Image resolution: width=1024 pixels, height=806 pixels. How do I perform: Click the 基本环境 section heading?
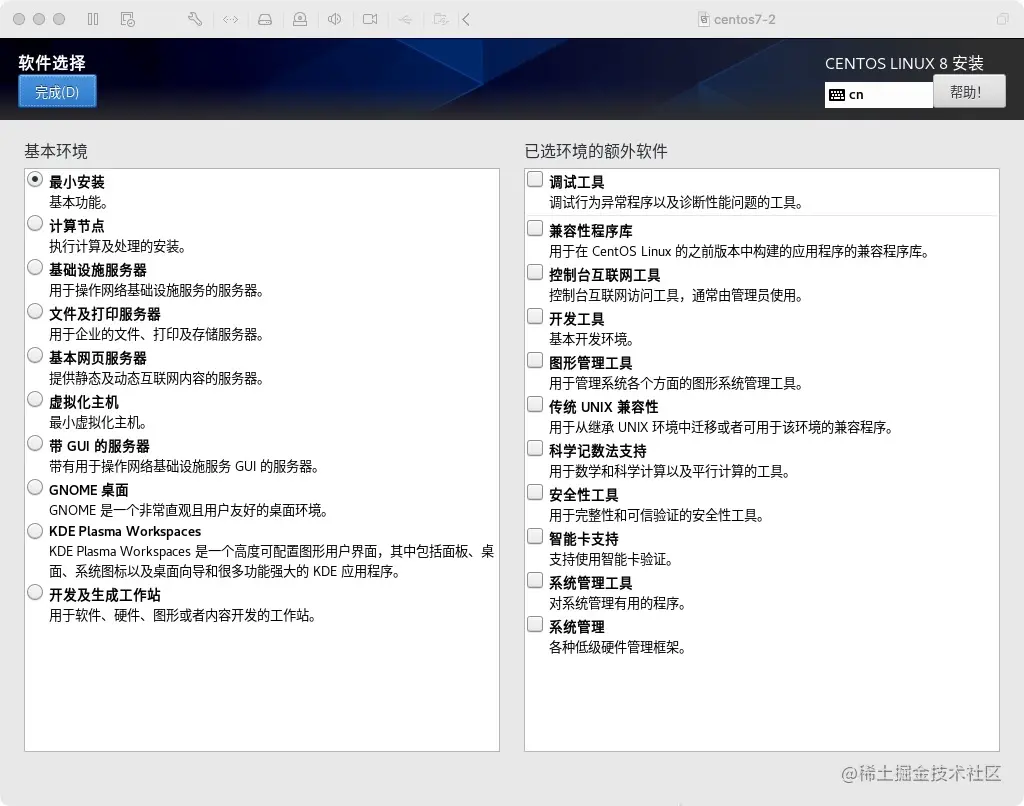pos(56,152)
